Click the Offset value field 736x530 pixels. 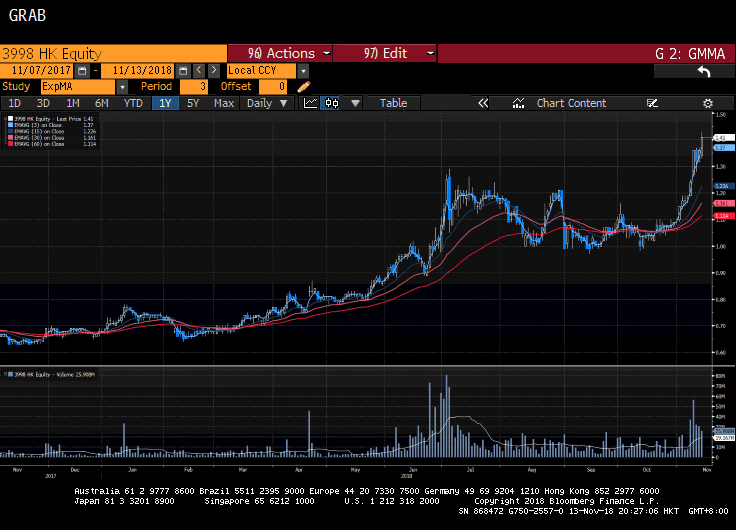point(273,87)
